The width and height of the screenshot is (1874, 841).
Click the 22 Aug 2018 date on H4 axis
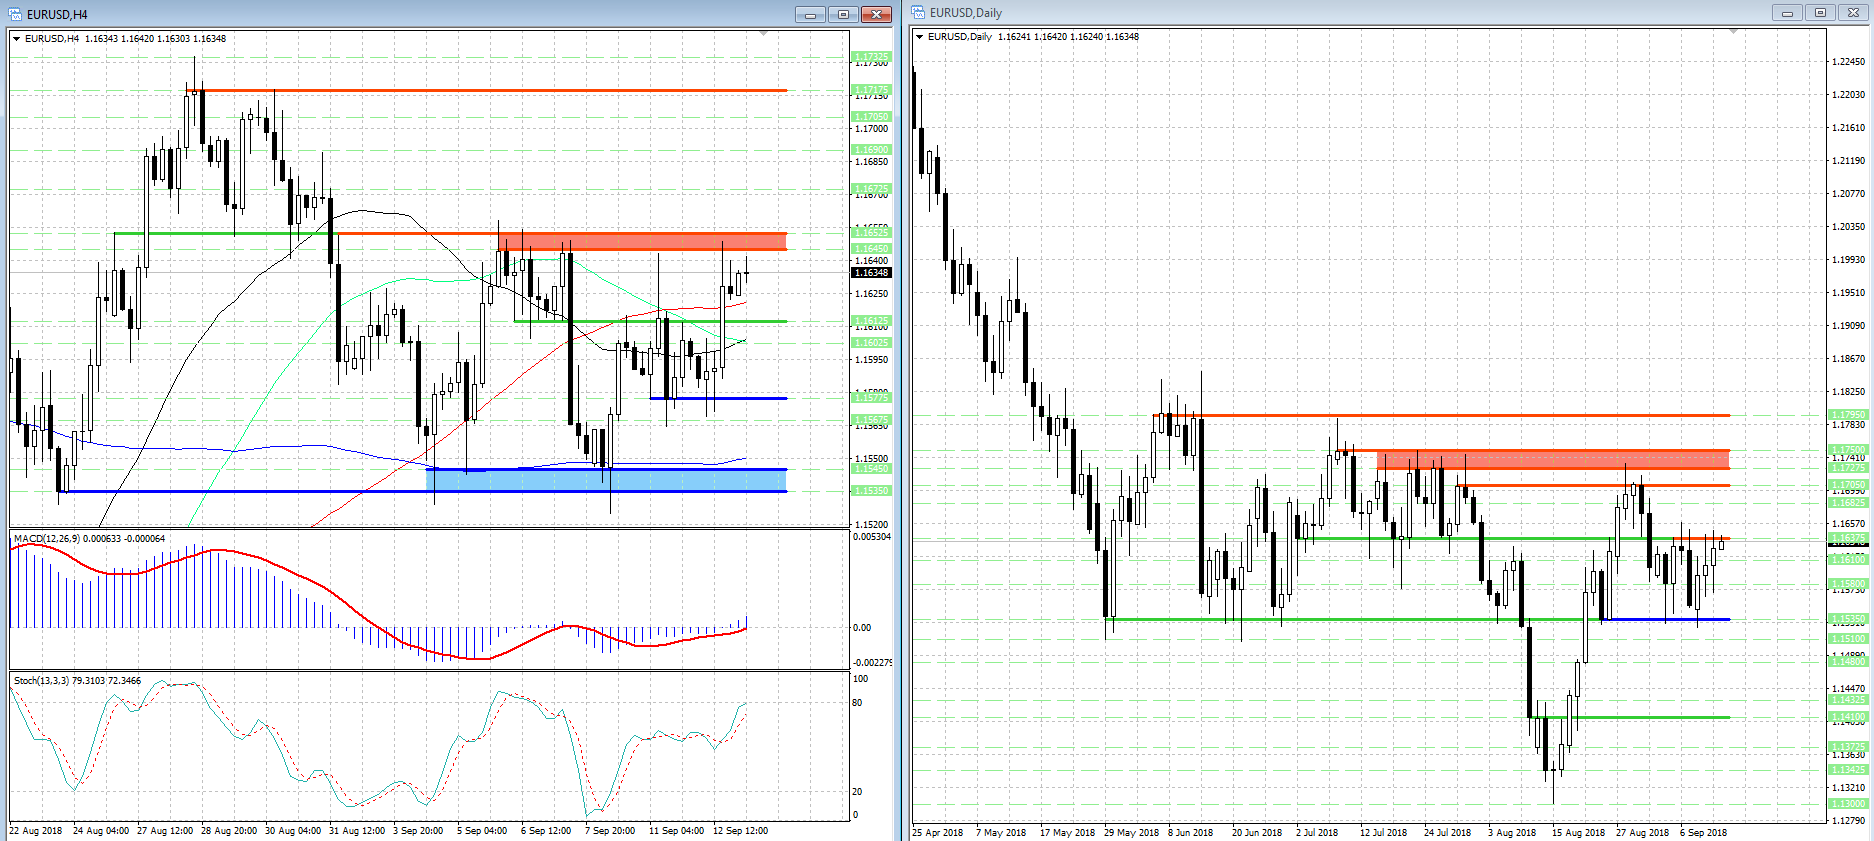(36, 831)
